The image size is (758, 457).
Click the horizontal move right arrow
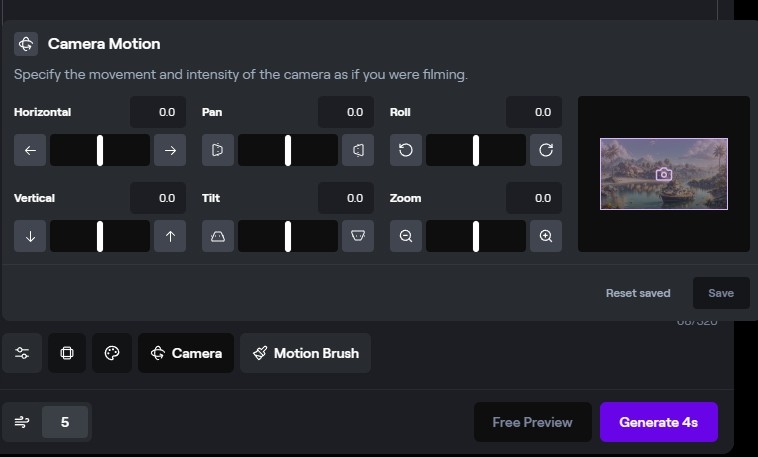click(x=170, y=150)
